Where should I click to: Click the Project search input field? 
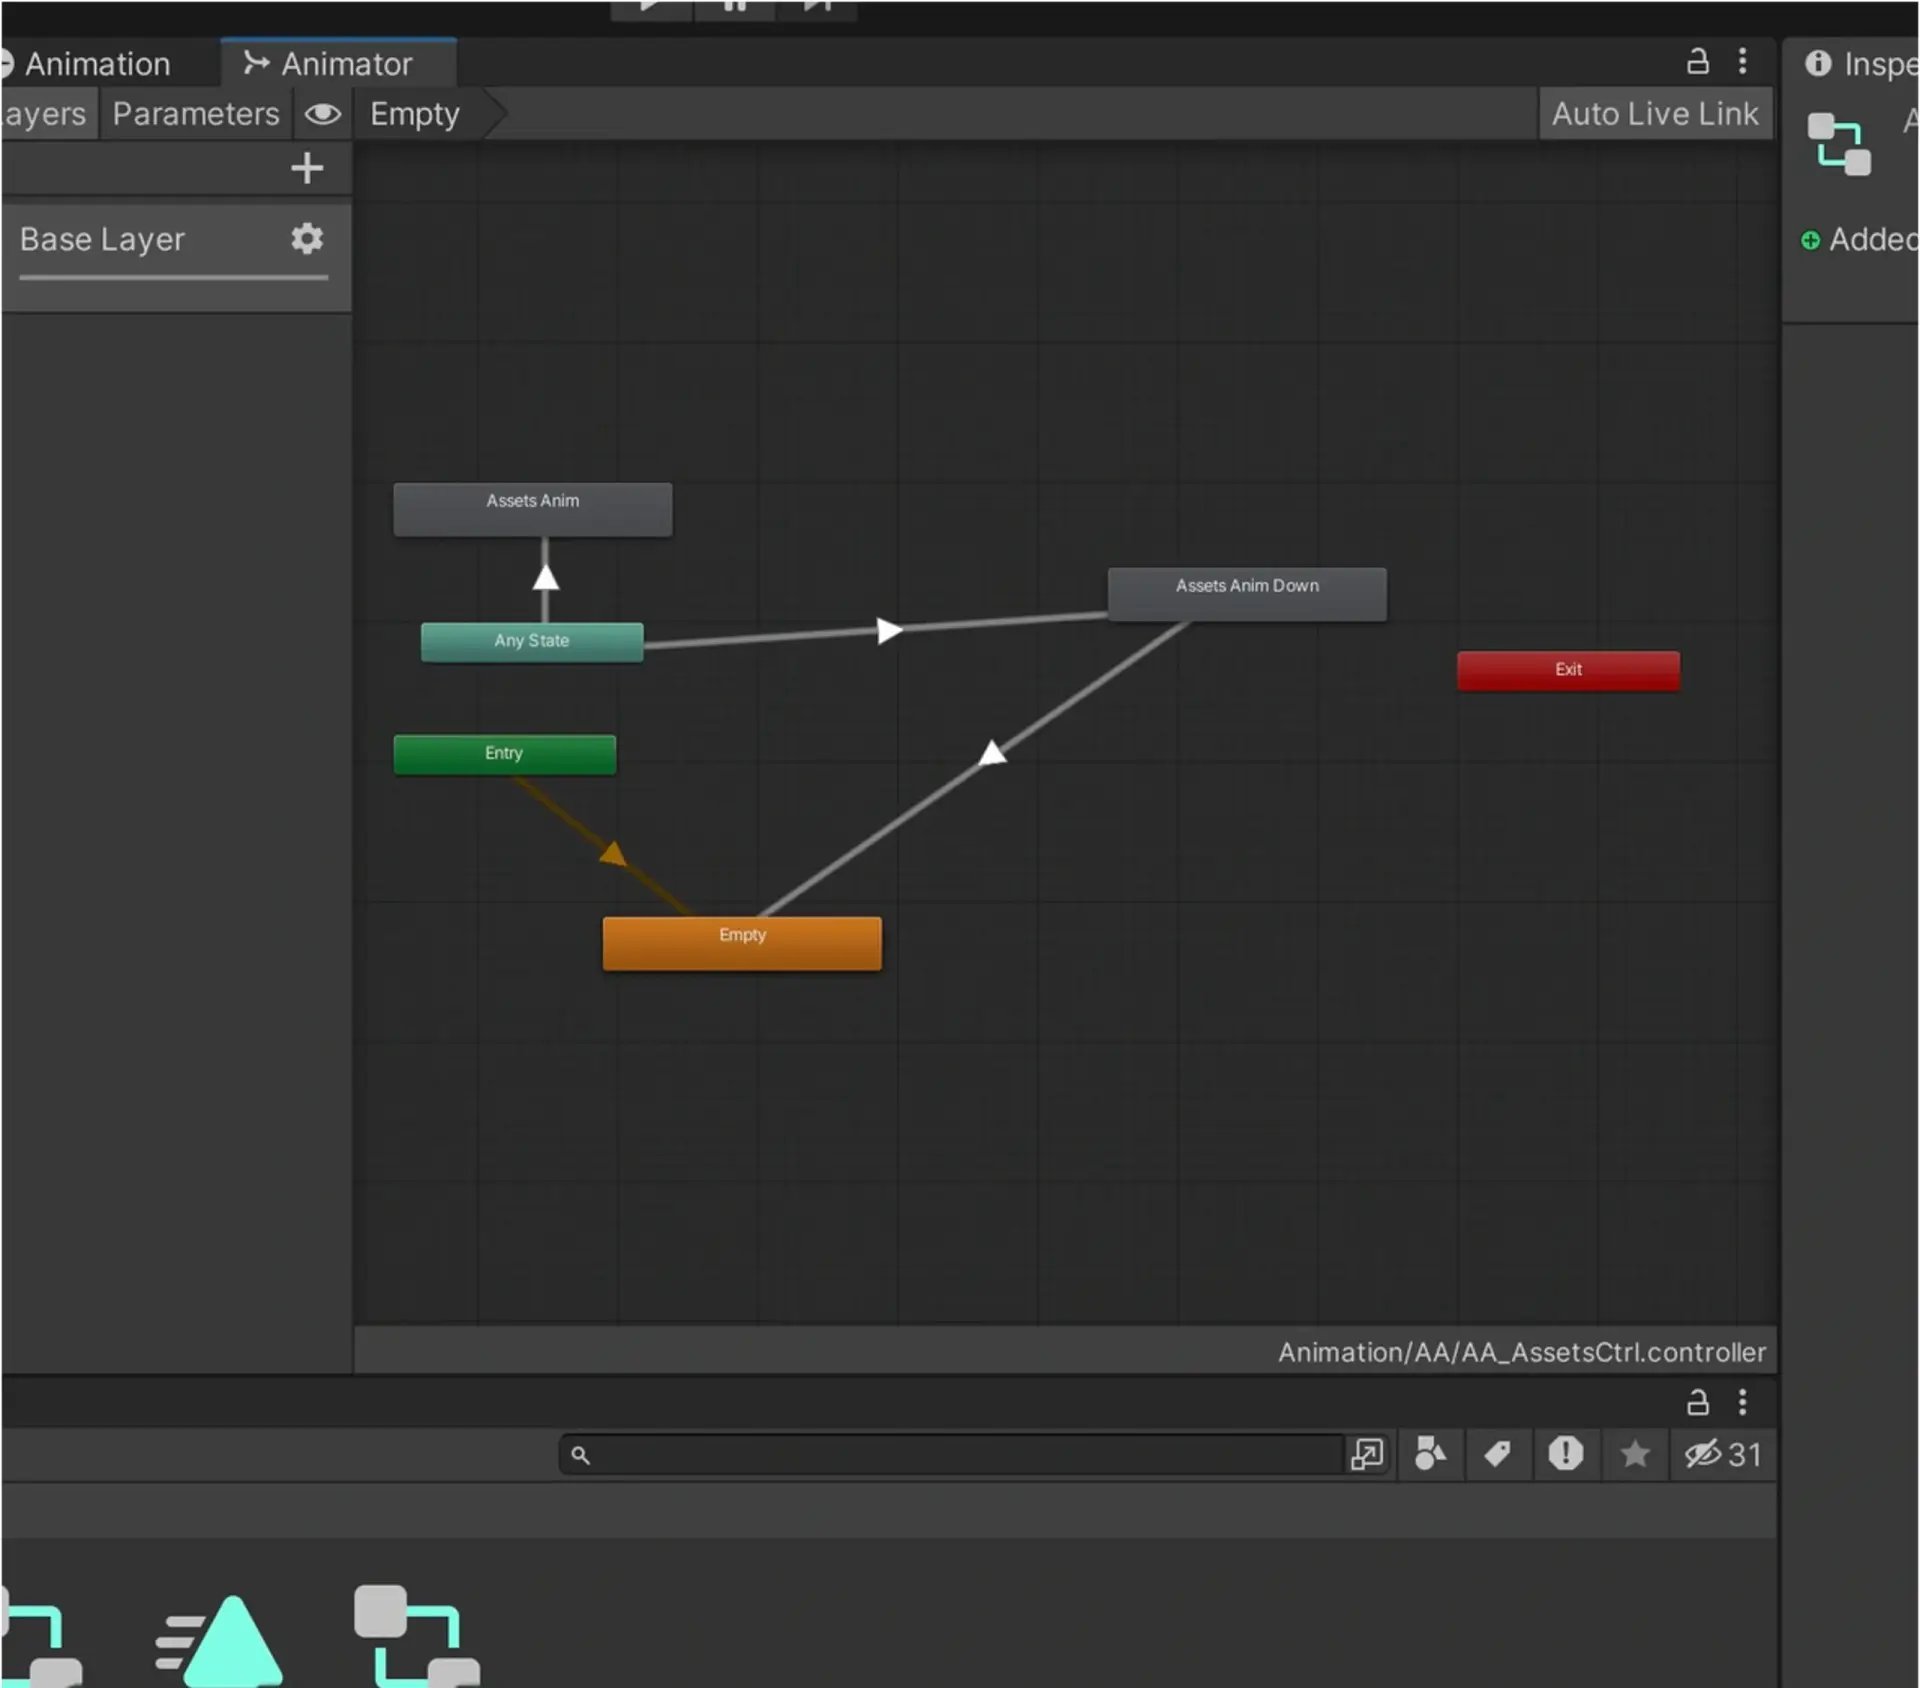960,1454
